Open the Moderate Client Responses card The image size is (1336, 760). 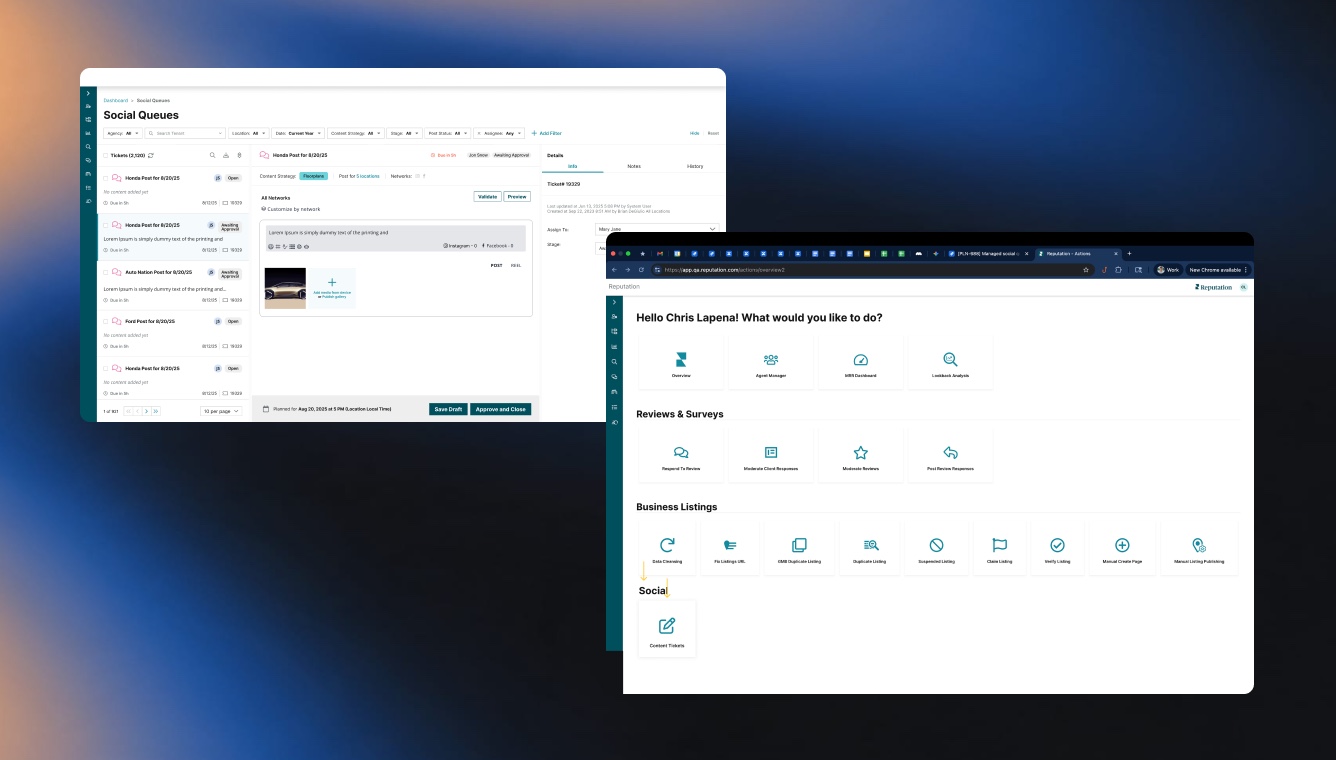click(771, 456)
